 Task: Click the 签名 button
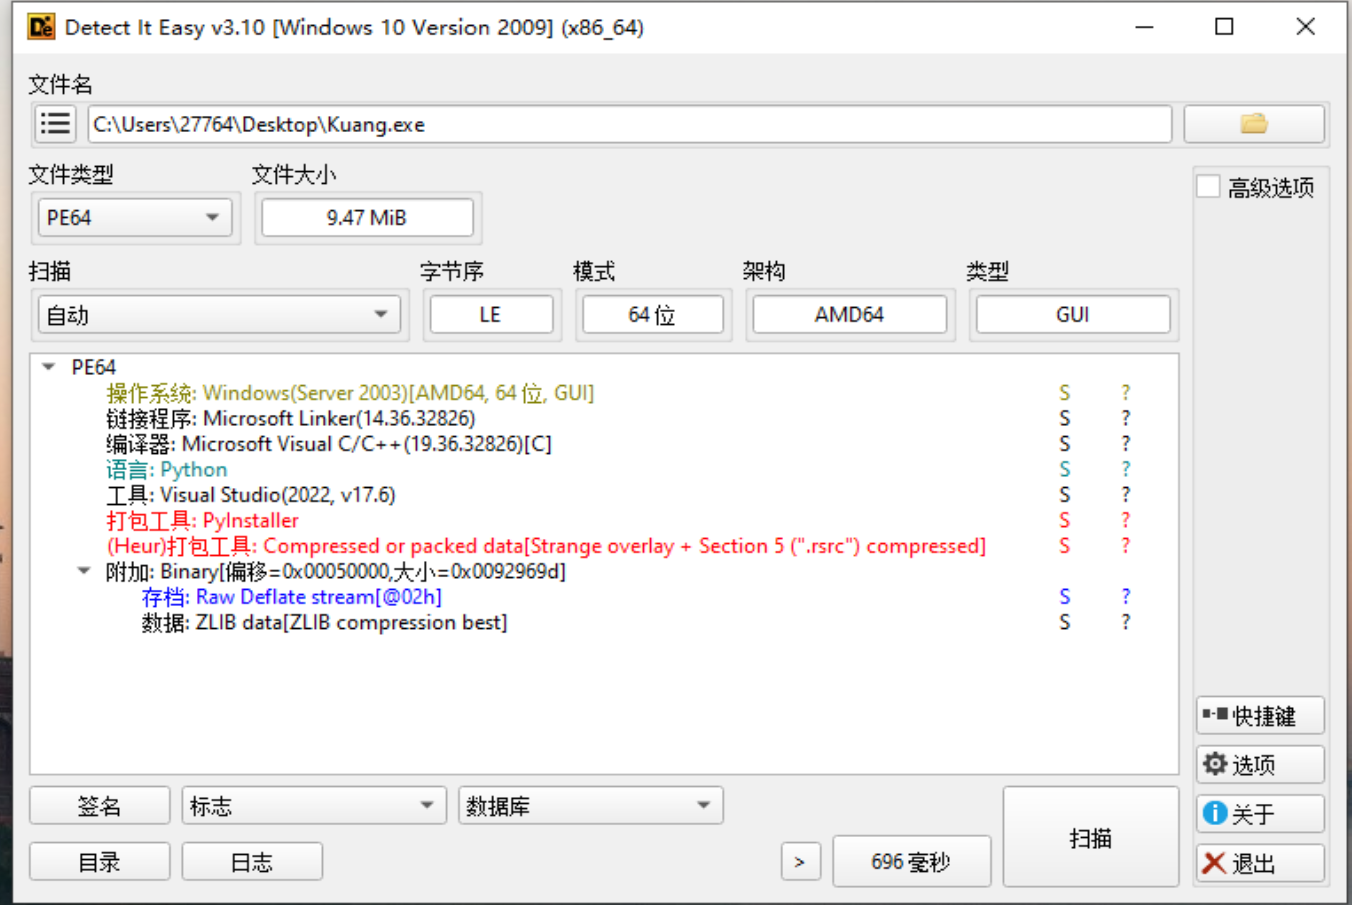[99, 806]
